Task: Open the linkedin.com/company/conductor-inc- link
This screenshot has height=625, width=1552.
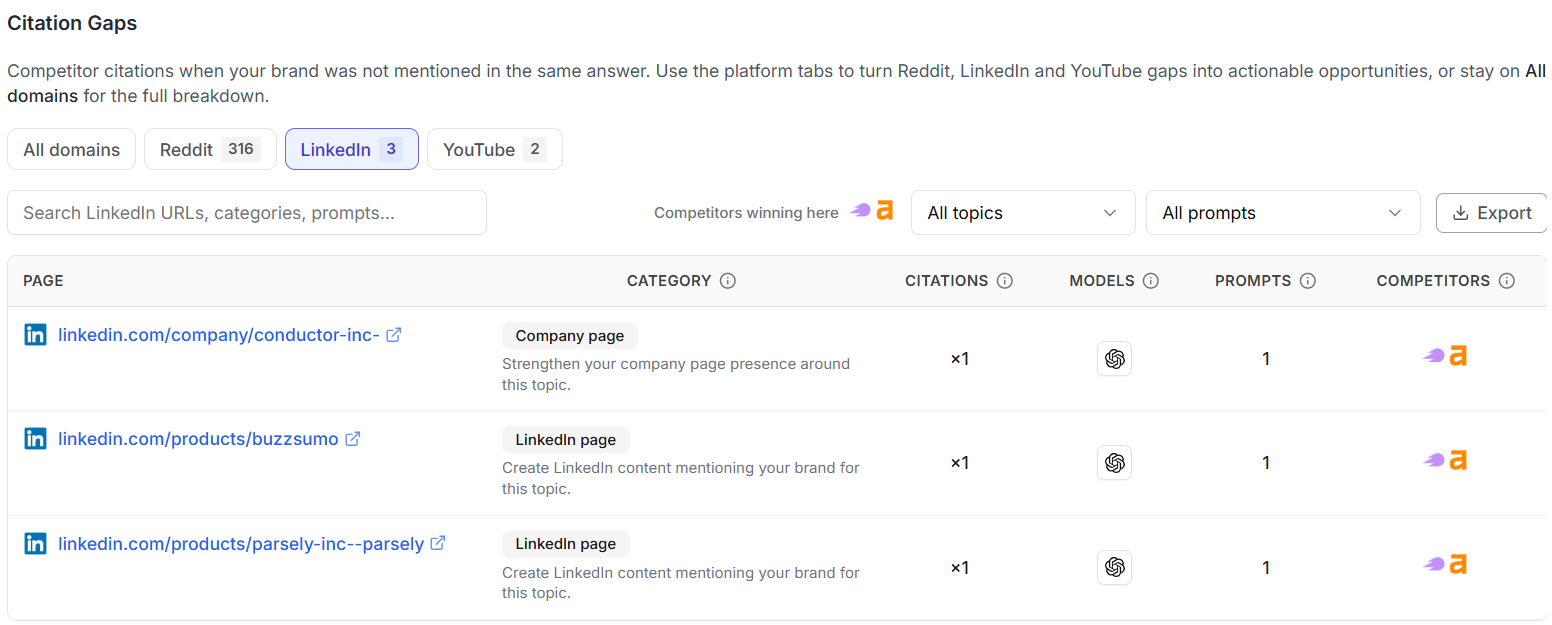Action: (x=219, y=335)
